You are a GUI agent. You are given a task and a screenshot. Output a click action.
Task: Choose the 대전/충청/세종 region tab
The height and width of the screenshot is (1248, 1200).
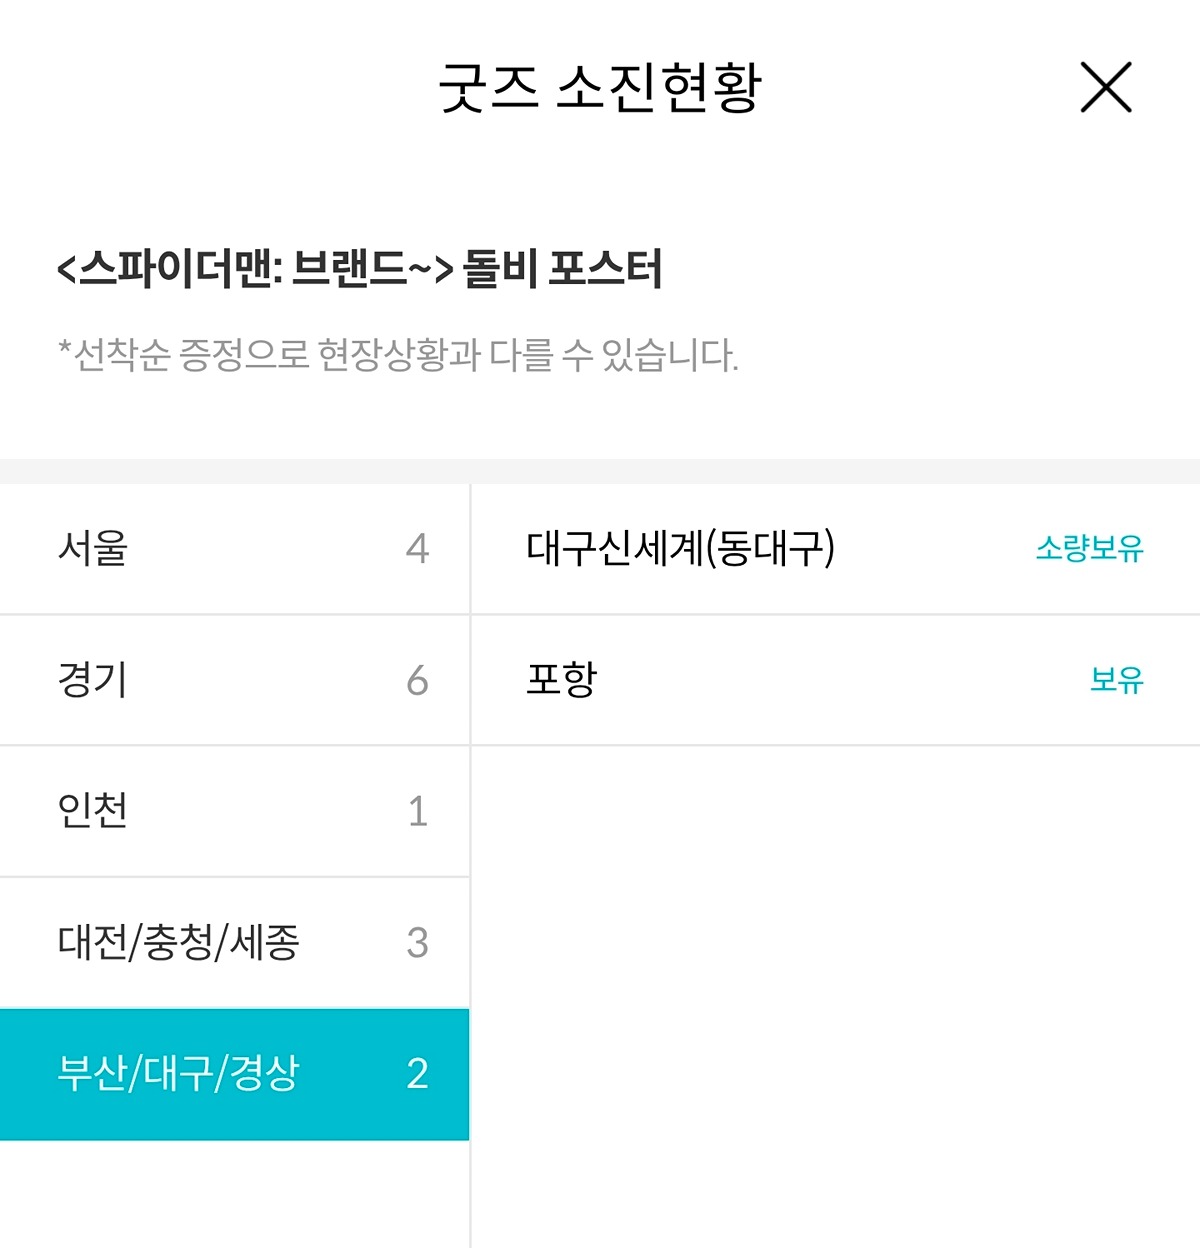point(234,943)
